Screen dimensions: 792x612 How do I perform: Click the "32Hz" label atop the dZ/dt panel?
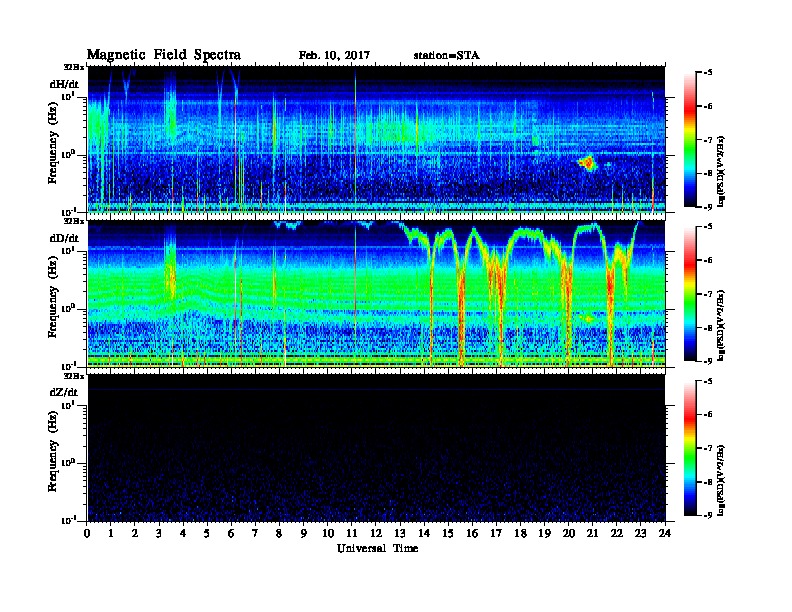coord(73,376)
